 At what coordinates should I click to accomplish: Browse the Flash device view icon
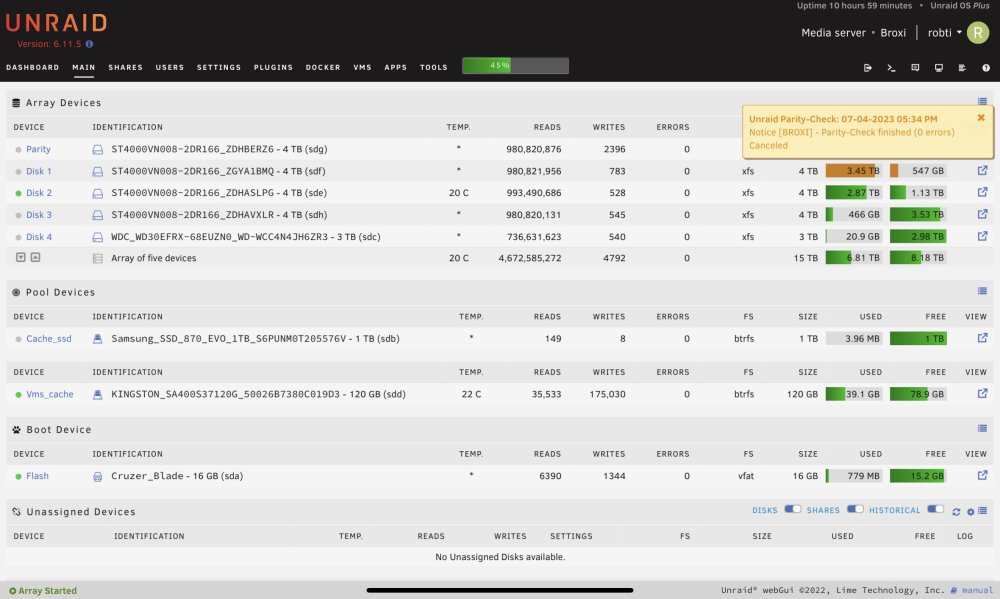[982, 475]
